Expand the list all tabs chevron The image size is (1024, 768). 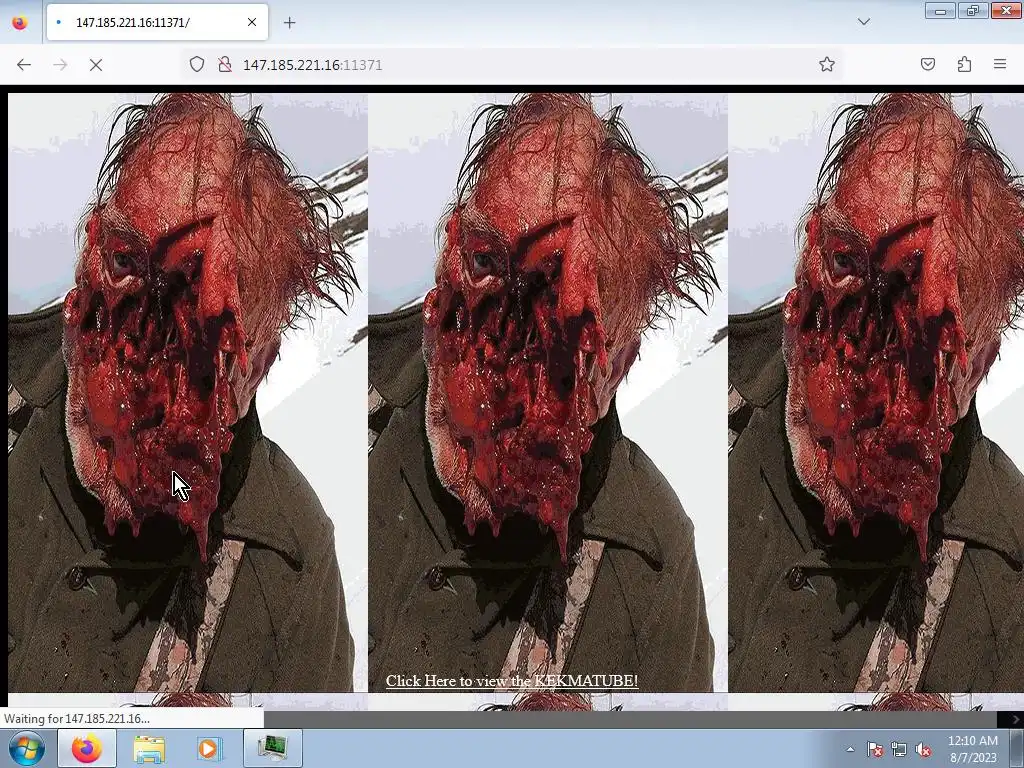864,22
